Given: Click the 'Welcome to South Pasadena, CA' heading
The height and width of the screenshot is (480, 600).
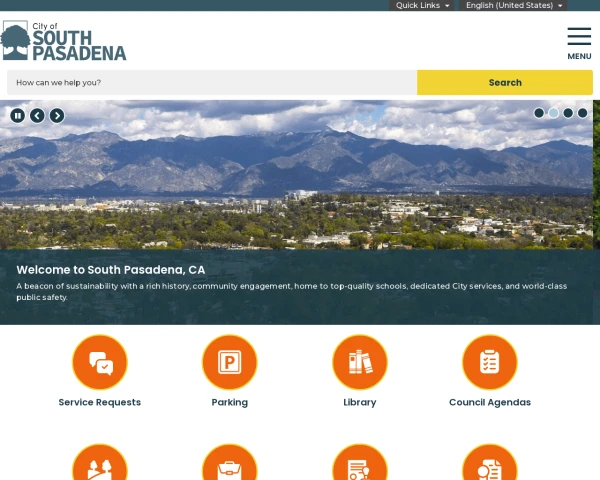Looking at the screenshot, I should pyautogui.click(x=111, y=270).
